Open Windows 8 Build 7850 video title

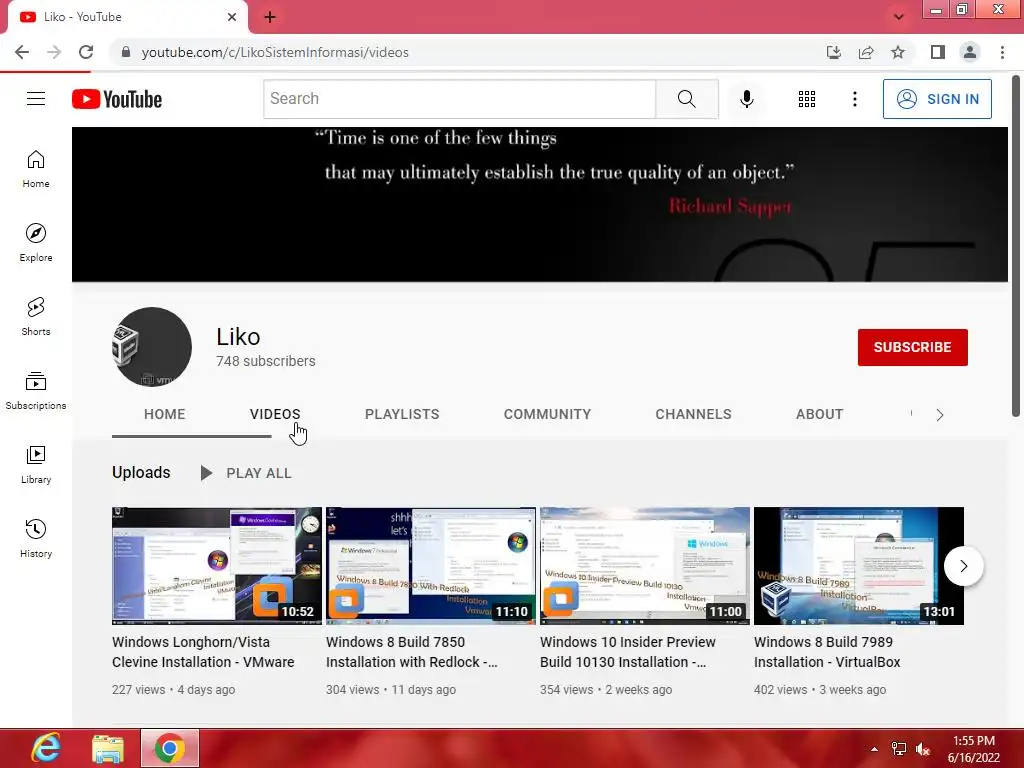click(411, 652)
